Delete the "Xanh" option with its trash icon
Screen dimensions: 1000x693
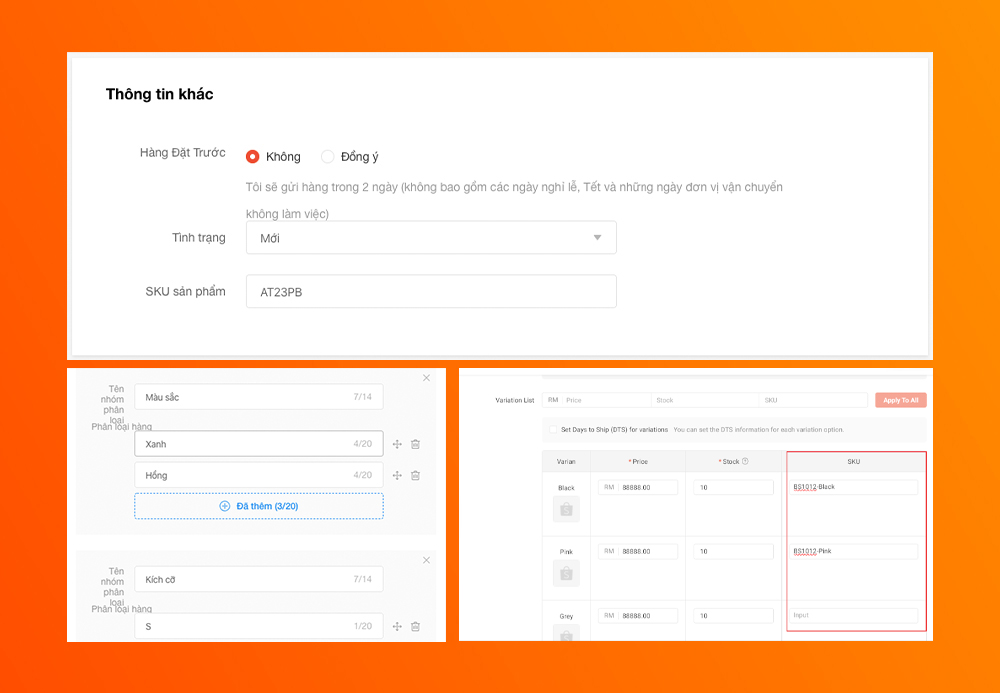click(x=416, y=444)
